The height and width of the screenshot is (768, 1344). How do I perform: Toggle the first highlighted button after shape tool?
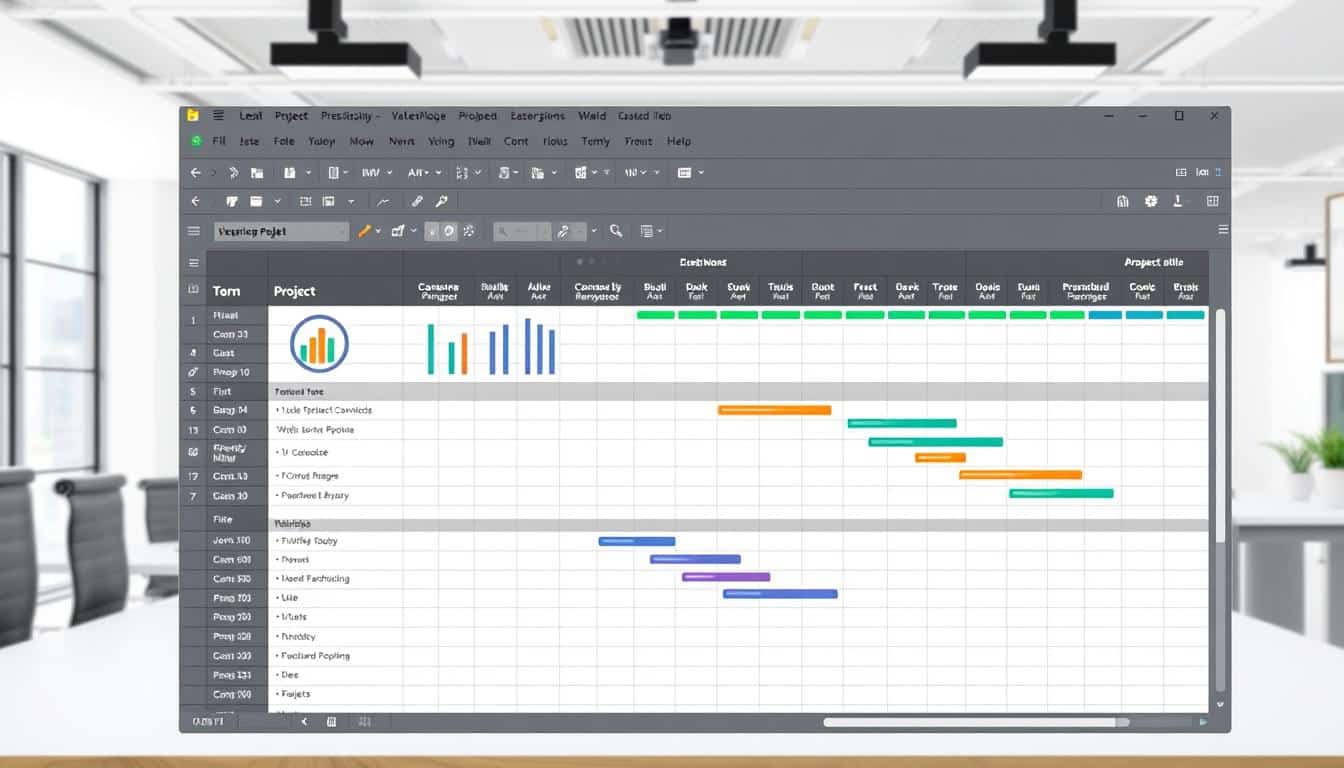(433, 231)
